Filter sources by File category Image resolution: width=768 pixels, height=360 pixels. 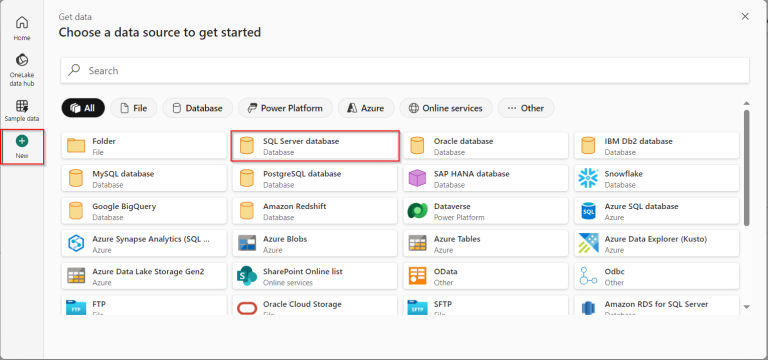(x=134, y=108)
